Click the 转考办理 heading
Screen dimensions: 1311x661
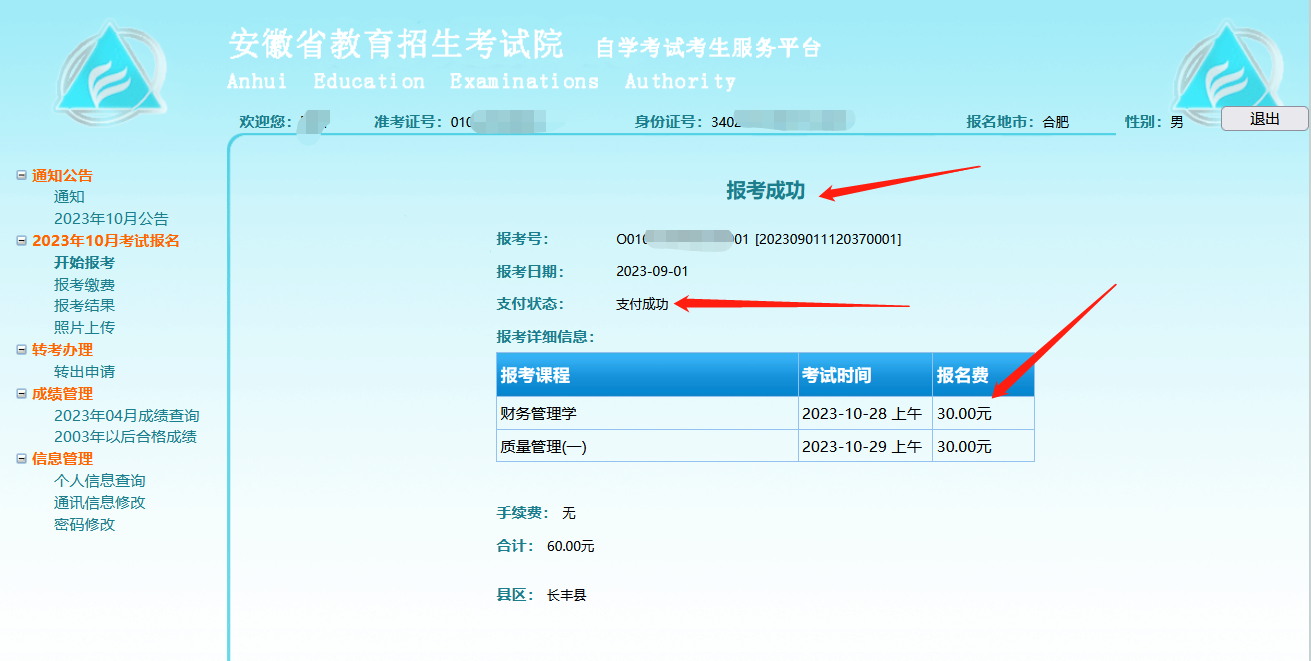click(x=62, y=350)
